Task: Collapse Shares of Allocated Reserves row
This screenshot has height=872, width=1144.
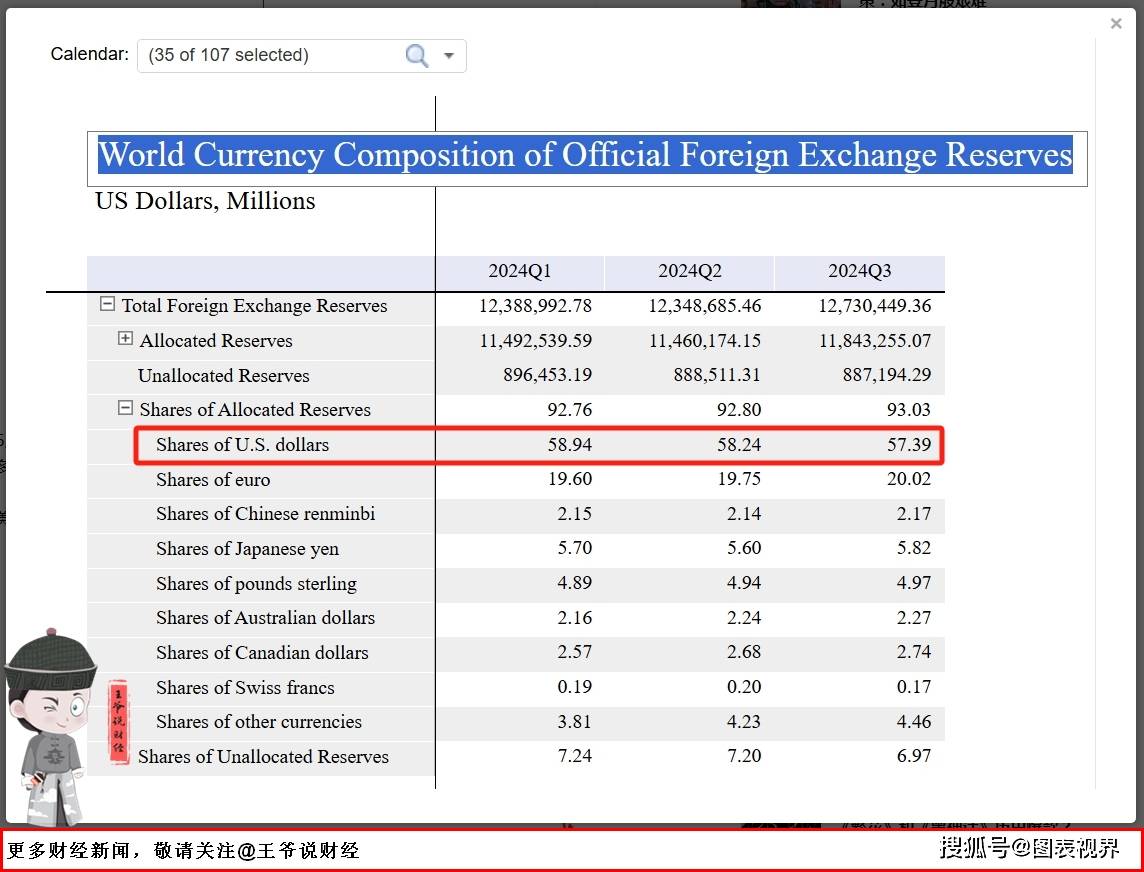Action: [x=125, y=408]
